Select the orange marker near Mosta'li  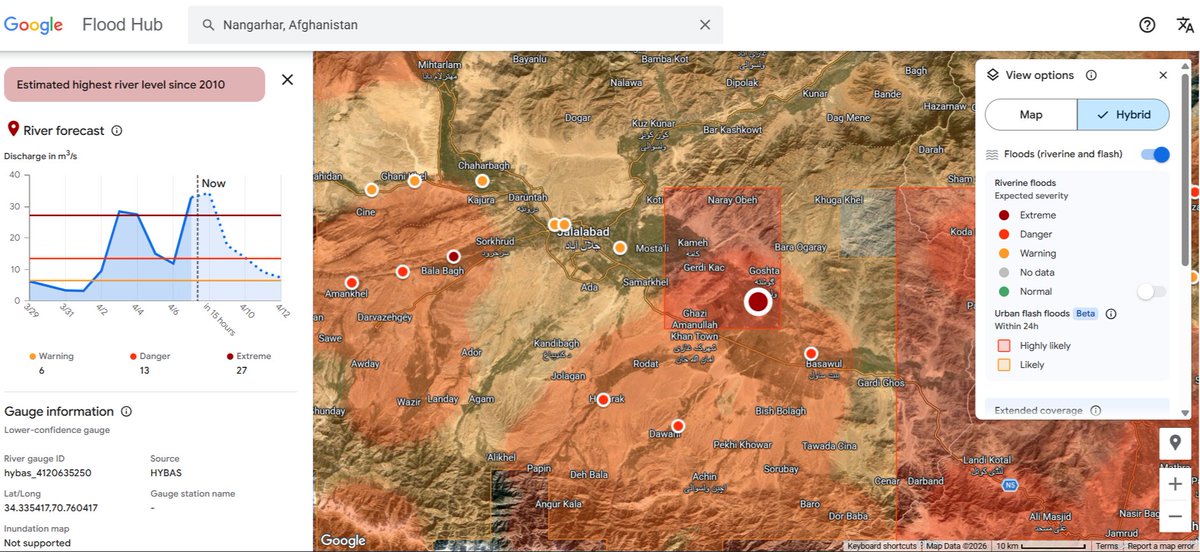(620, 247)
